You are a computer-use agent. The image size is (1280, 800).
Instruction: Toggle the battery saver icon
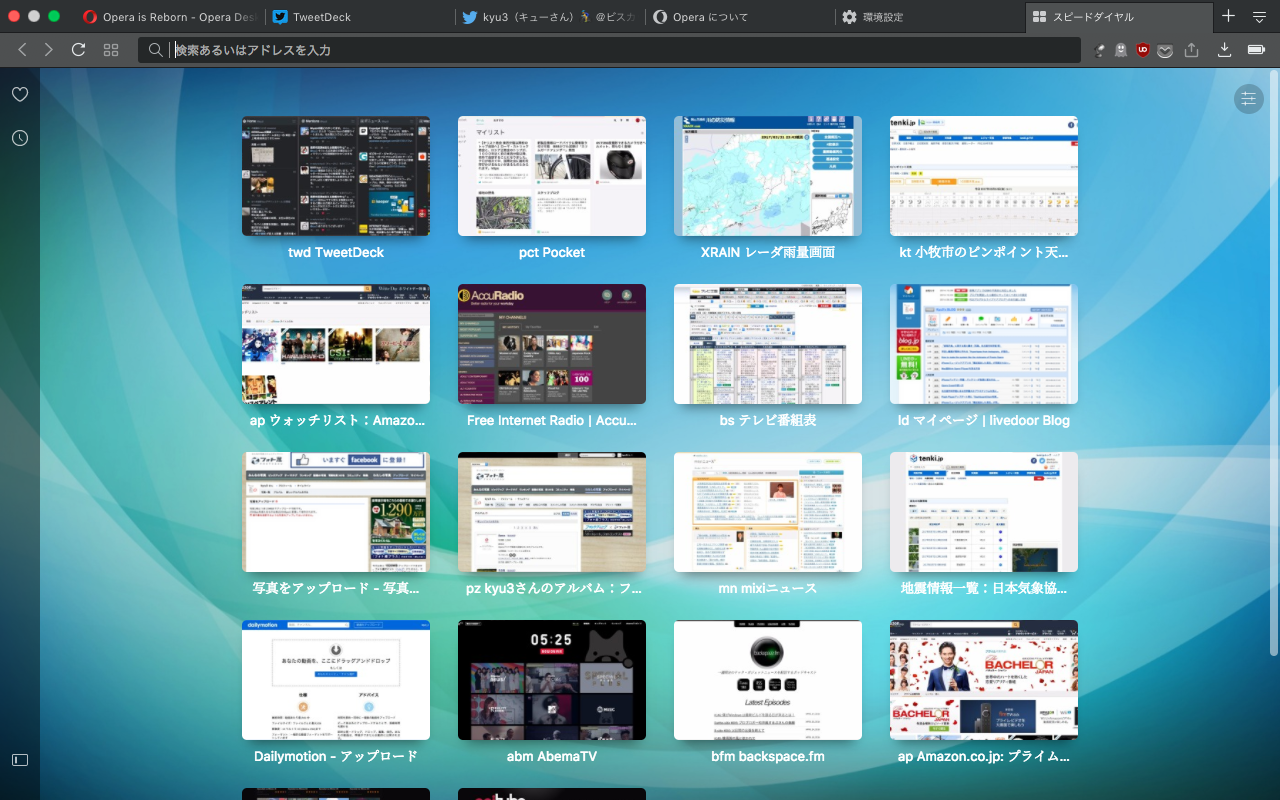point(1256,49)
